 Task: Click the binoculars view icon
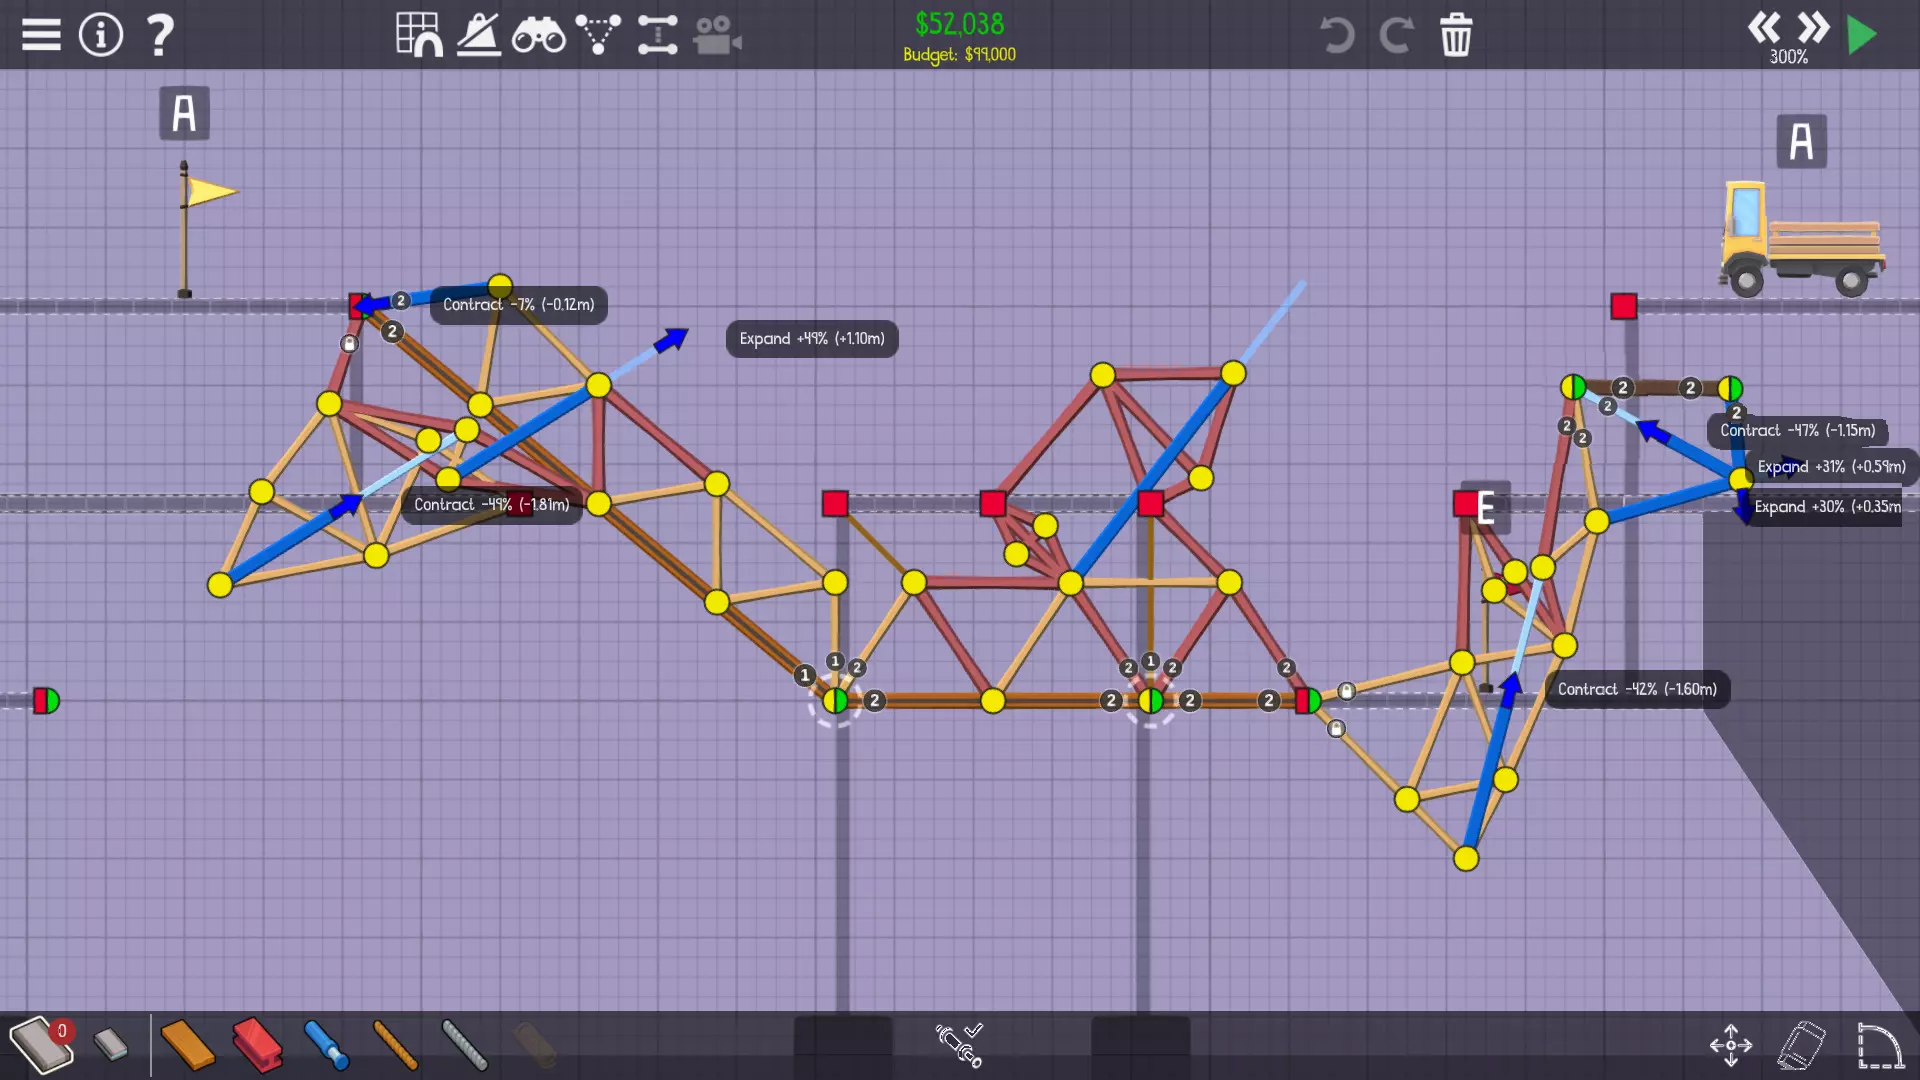(538, 35)
